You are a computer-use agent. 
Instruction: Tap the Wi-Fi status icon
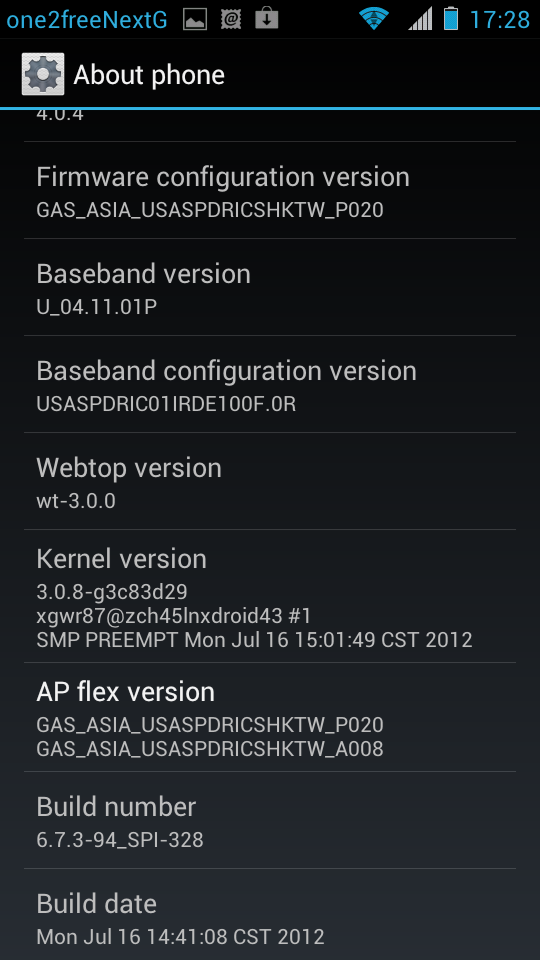[374, 19]
